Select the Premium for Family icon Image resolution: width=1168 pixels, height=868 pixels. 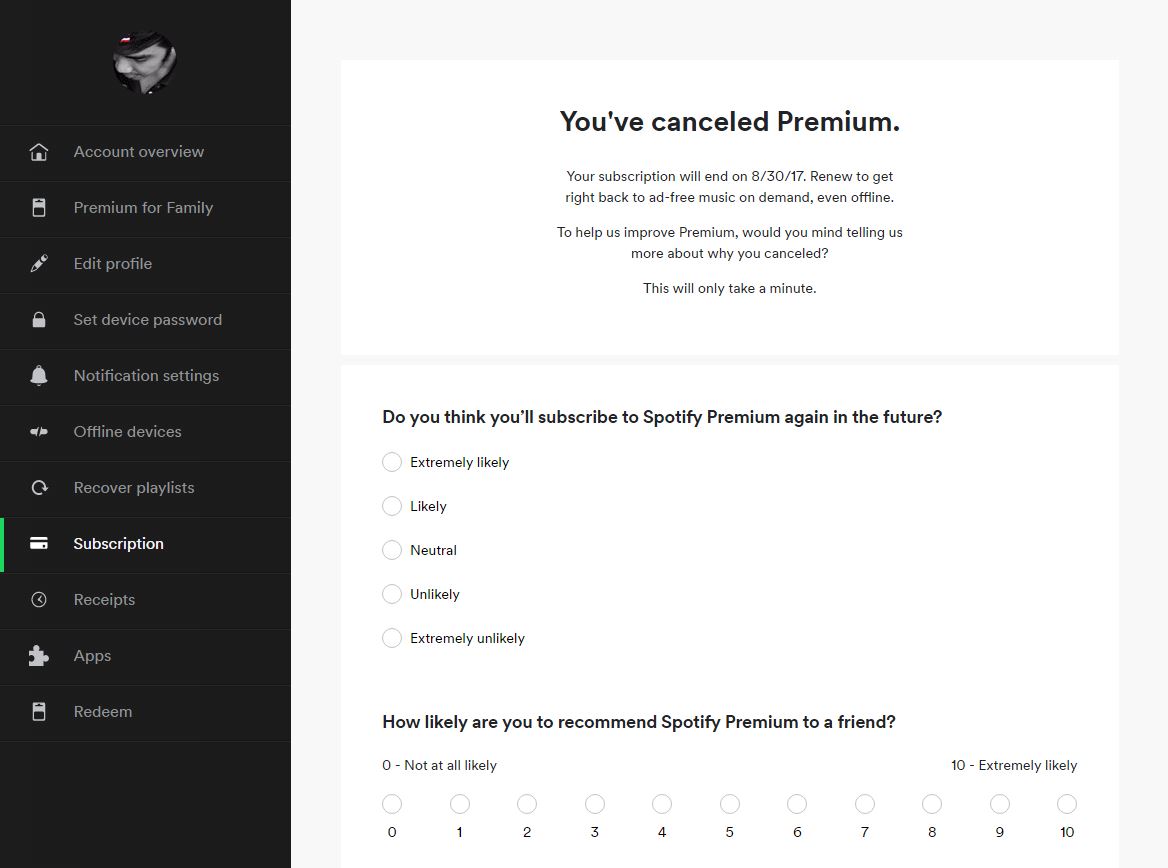tap(38, 208)
